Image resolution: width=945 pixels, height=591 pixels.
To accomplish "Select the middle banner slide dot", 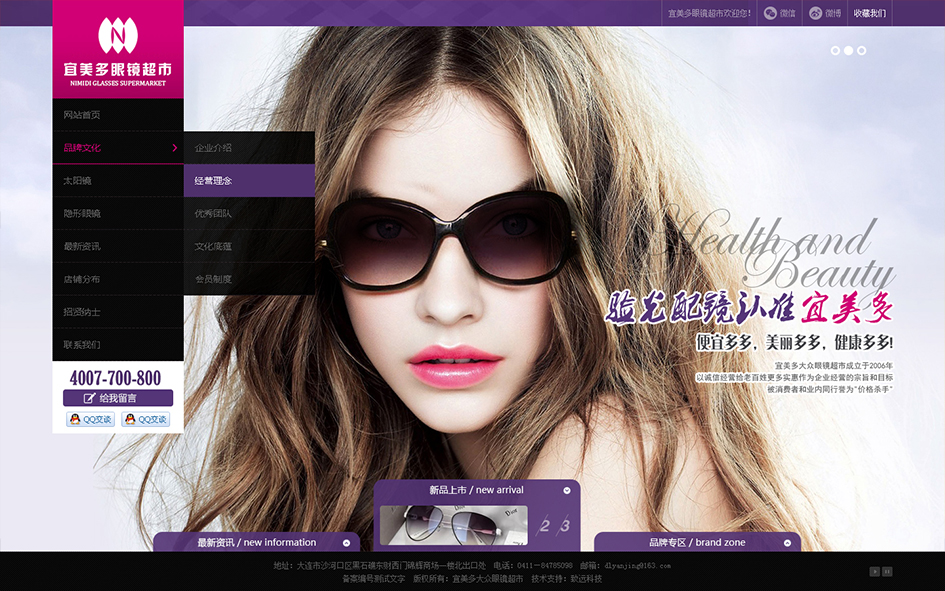I will (849, 50).
